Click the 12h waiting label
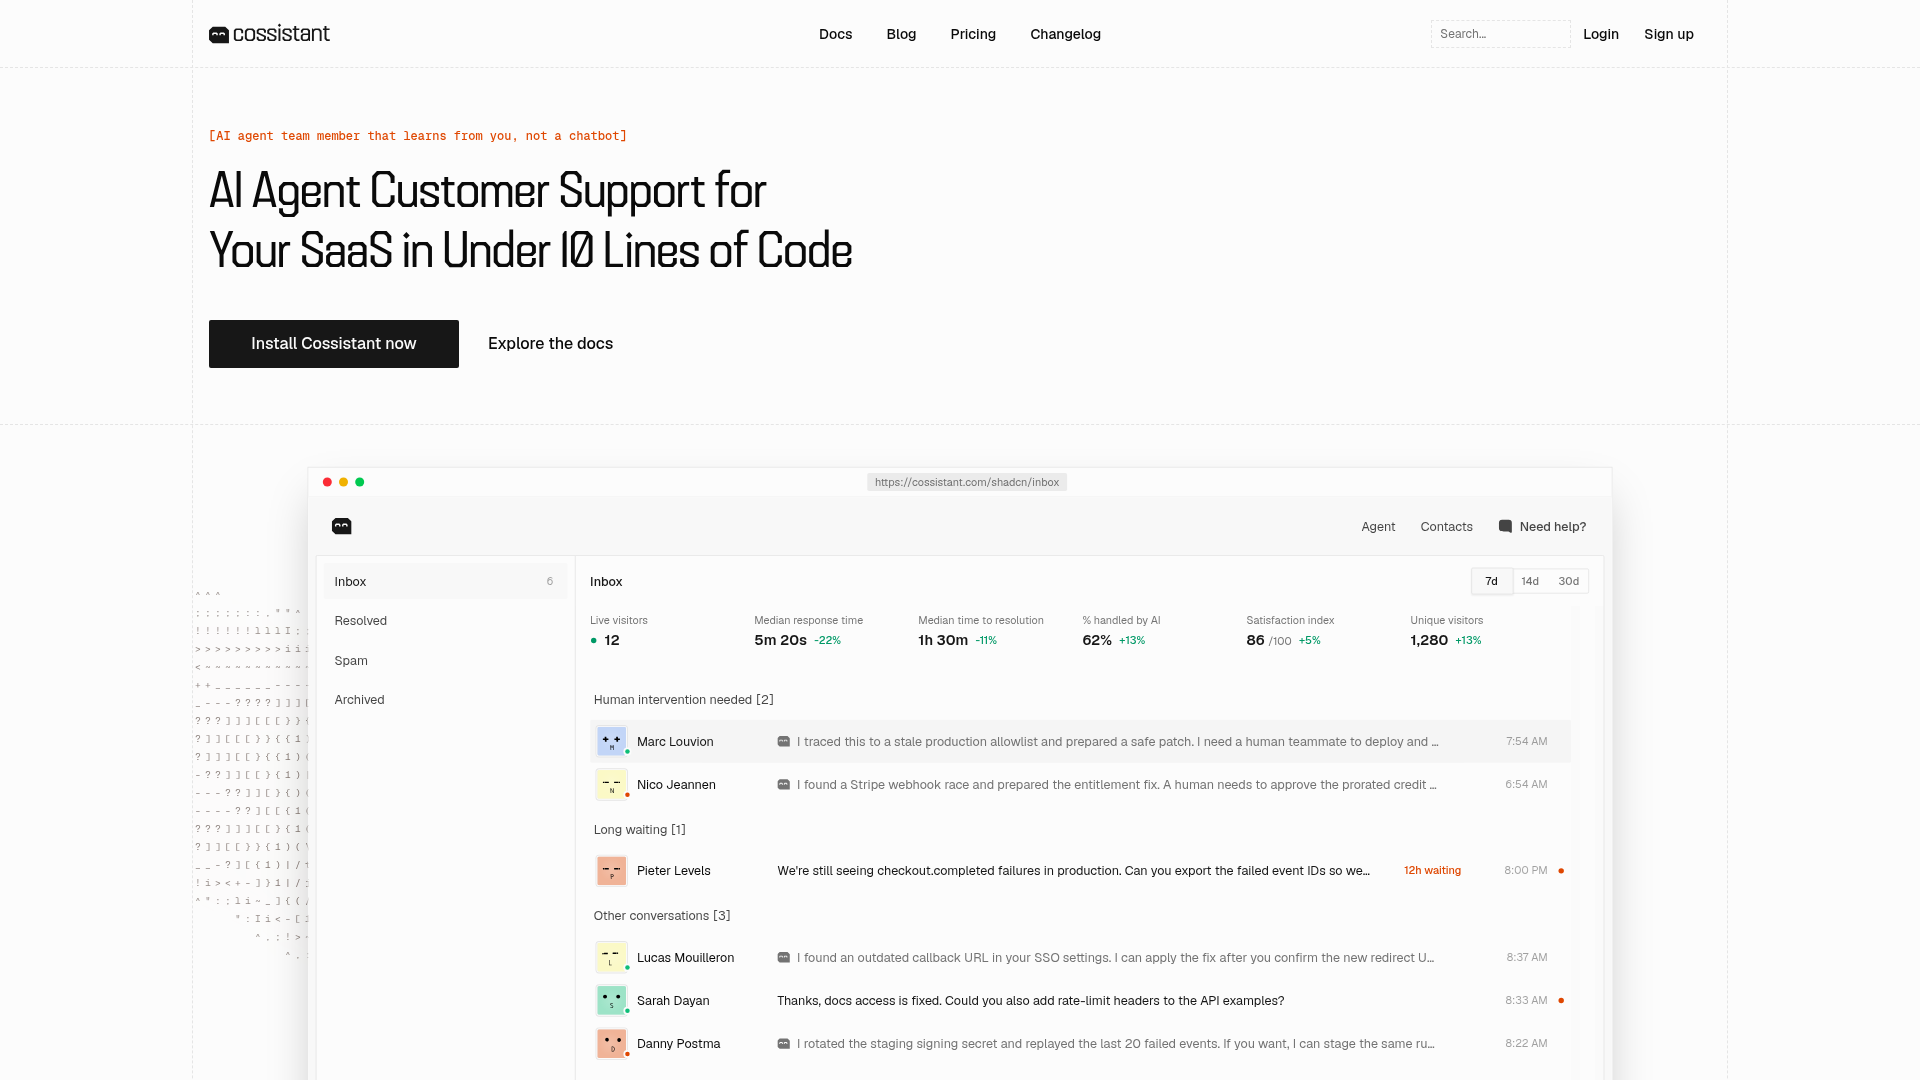The image size is (1920, 1080). click(1432, 871)
